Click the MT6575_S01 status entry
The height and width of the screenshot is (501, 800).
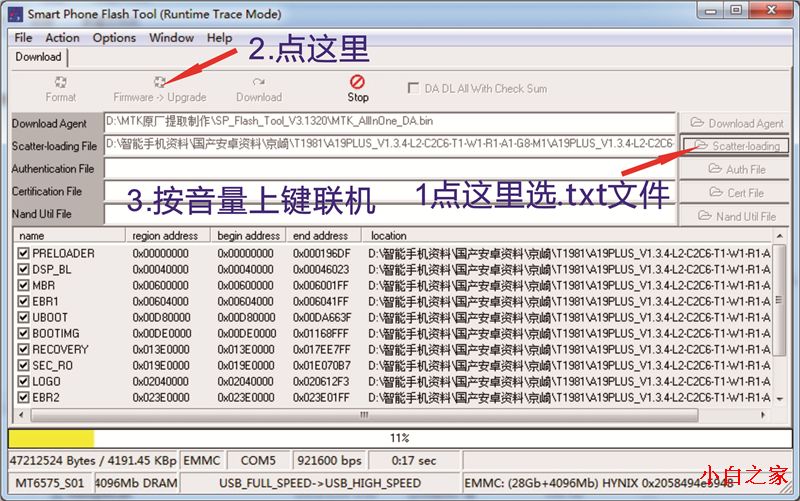[49, 483]
